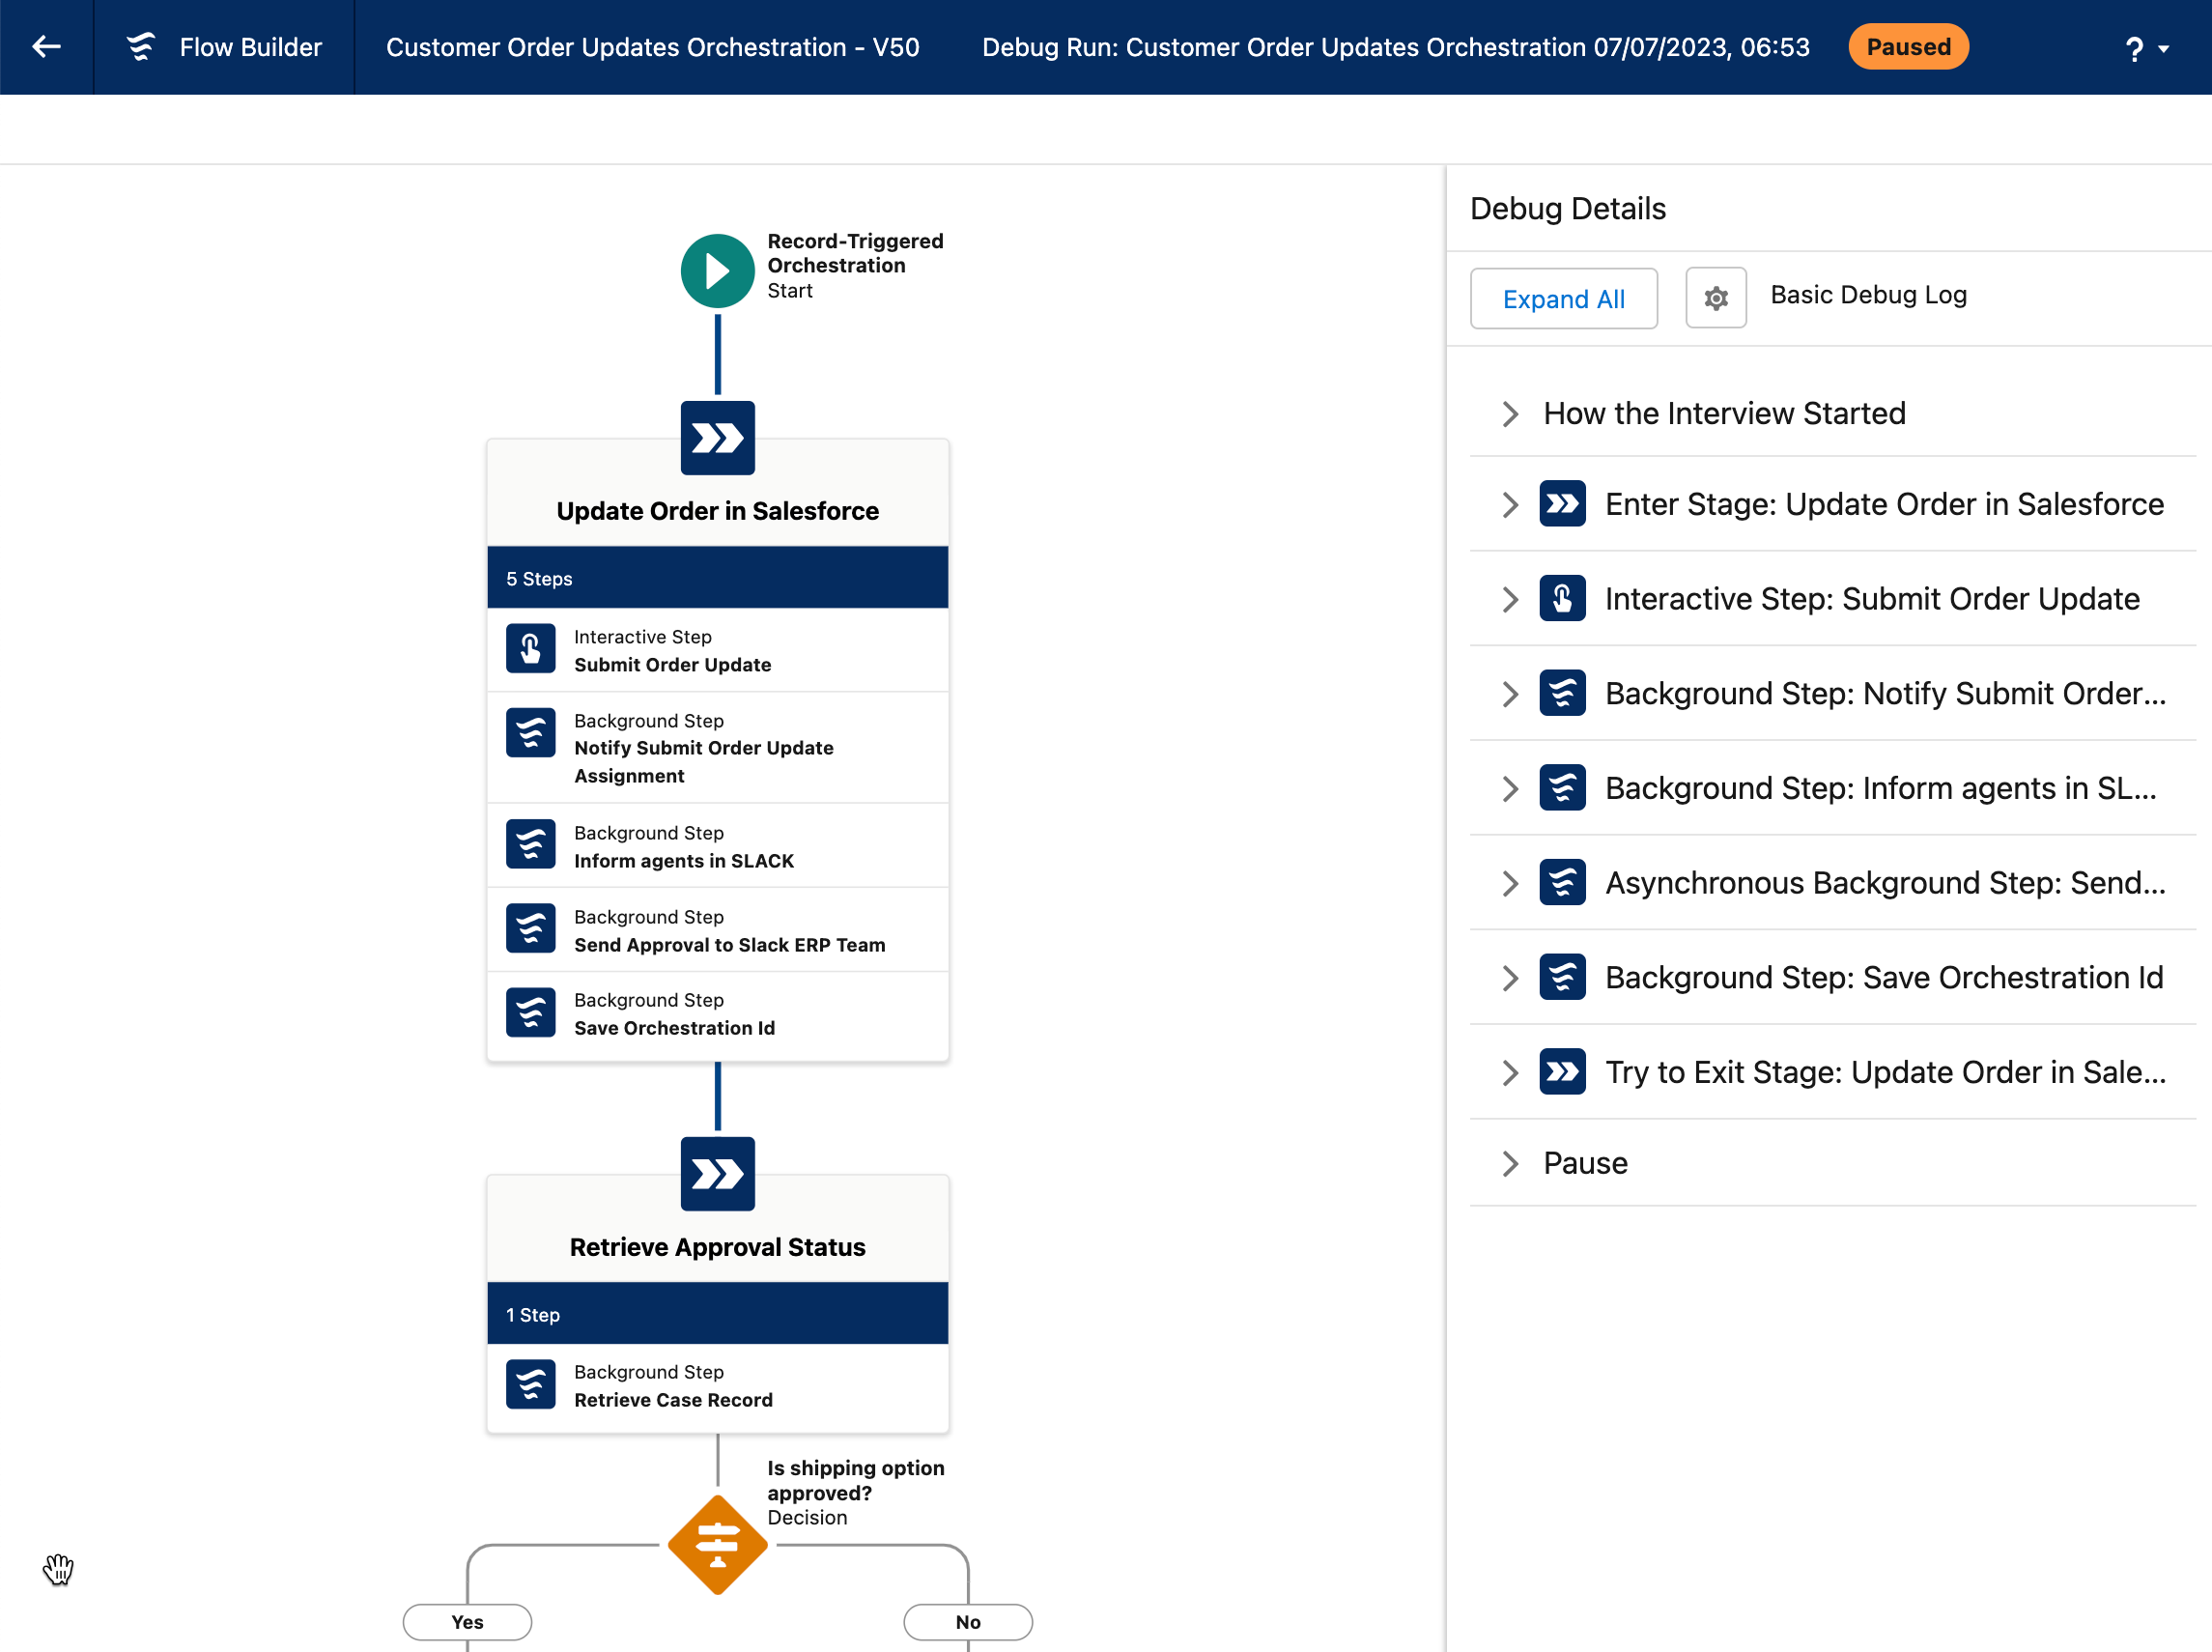Click the shipping option Decision diamond
2212x1652 pixels.
[x=717, y=1544]
